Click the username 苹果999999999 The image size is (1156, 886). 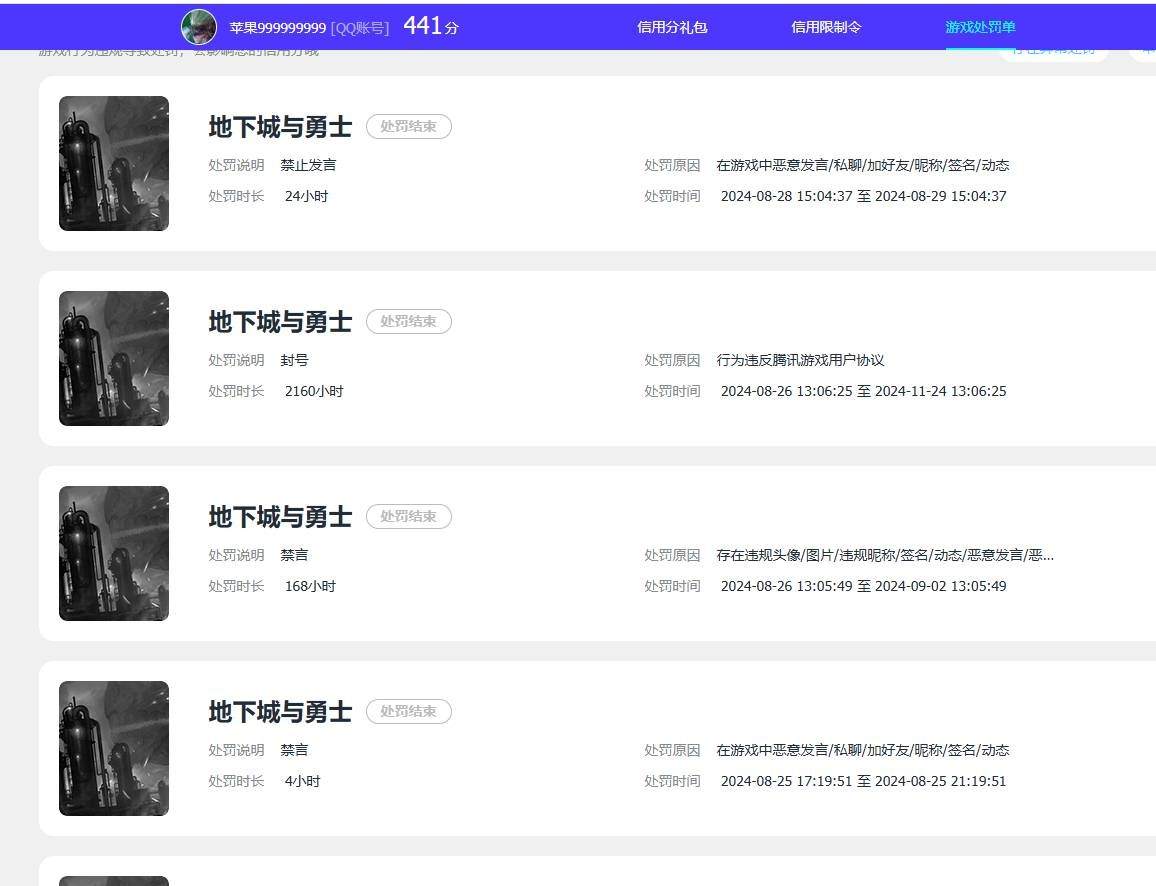pyautogui.click(x=278, y=28)
